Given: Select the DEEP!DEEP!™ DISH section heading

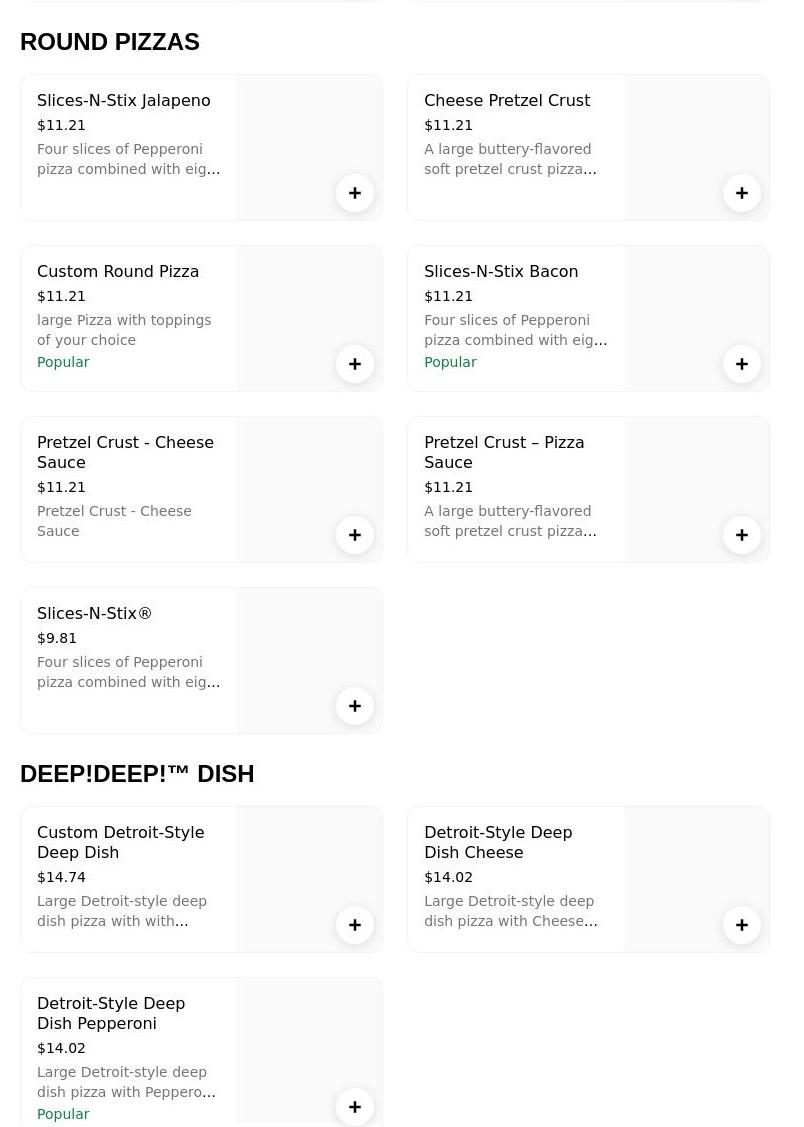Looking at the screenshot, I should pyautogui.click(x=137, y=774).
